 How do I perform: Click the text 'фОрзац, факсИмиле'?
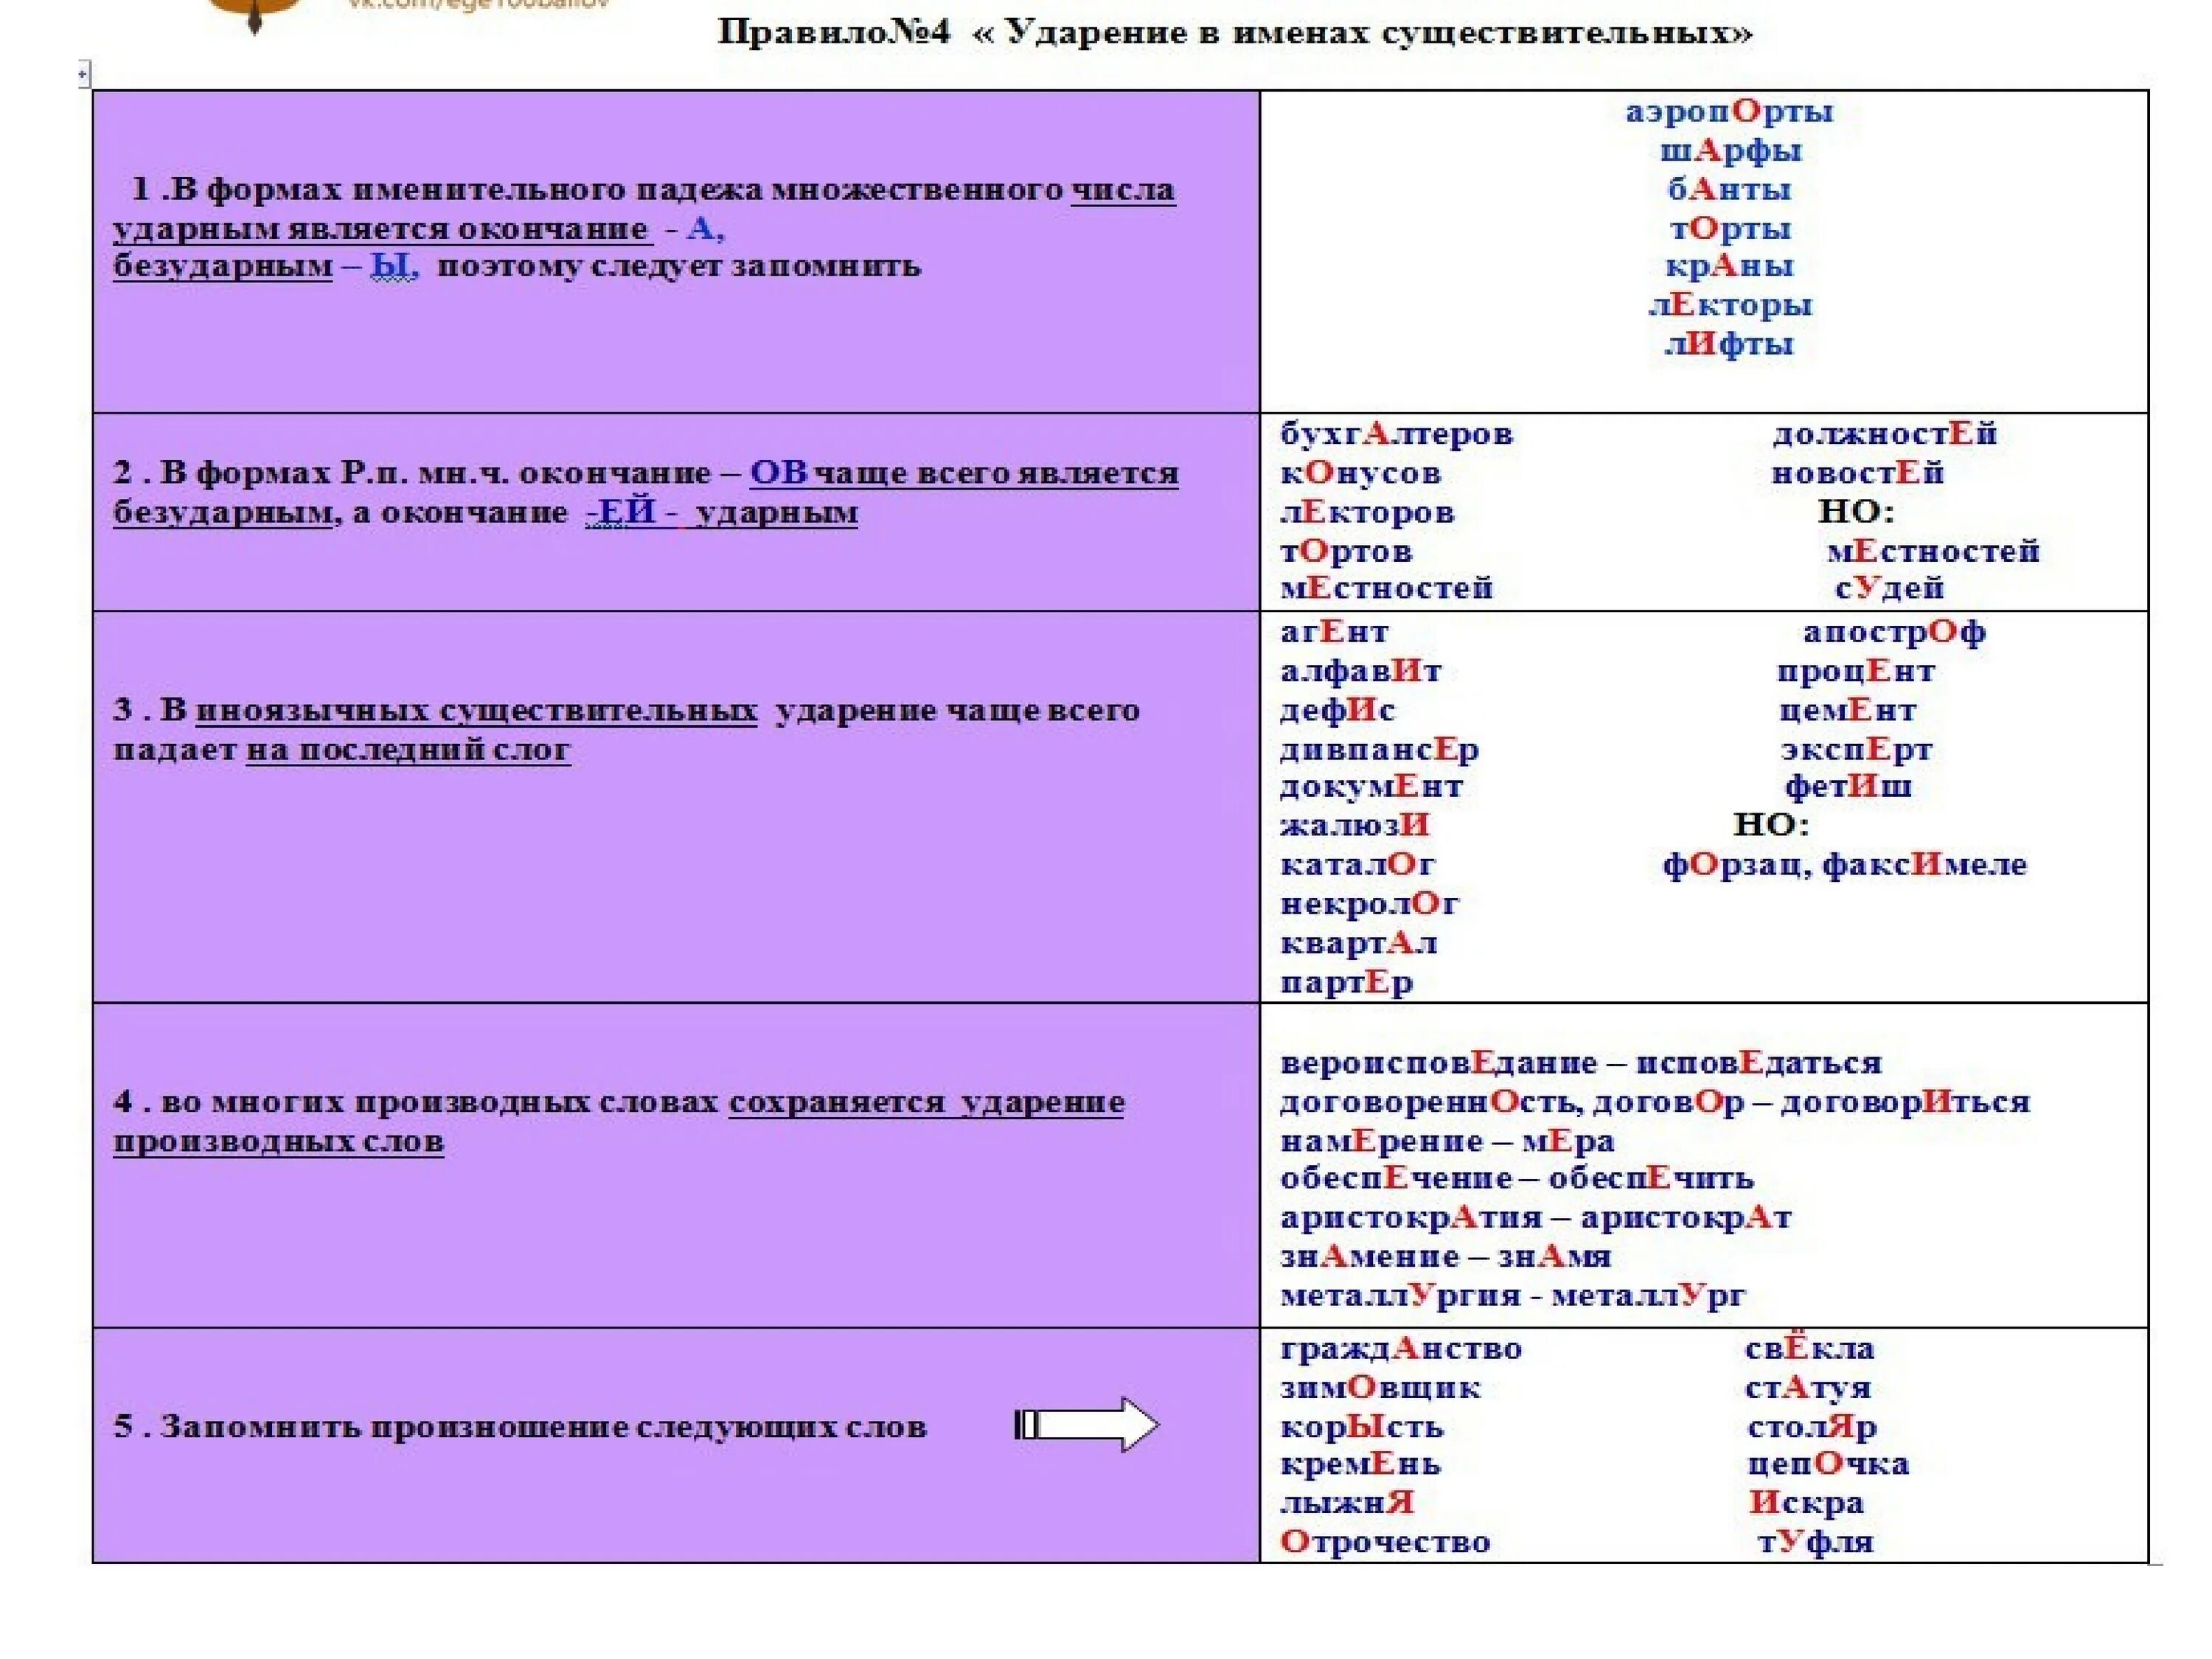click(1844, 864)
